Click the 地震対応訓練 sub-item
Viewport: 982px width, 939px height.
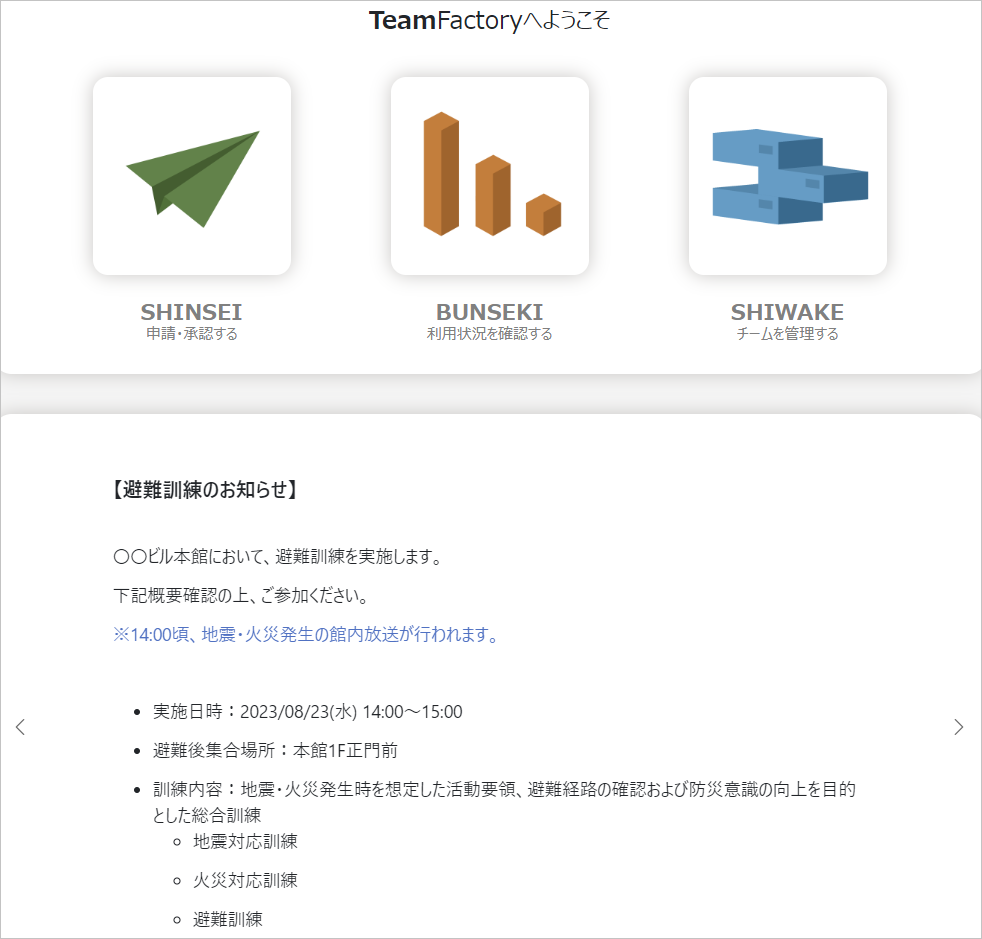point(246,841)
